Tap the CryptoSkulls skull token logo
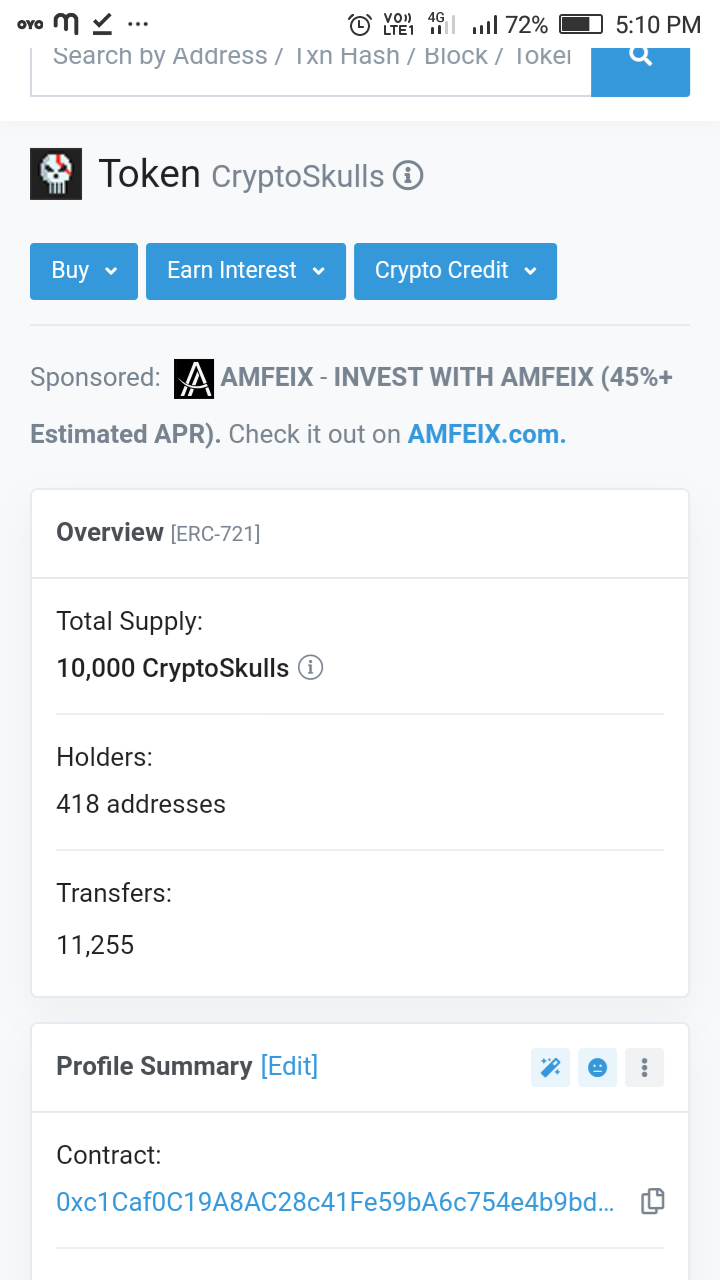The height and width of the screenshot is (1280, 720). click(x=56, y=174)
